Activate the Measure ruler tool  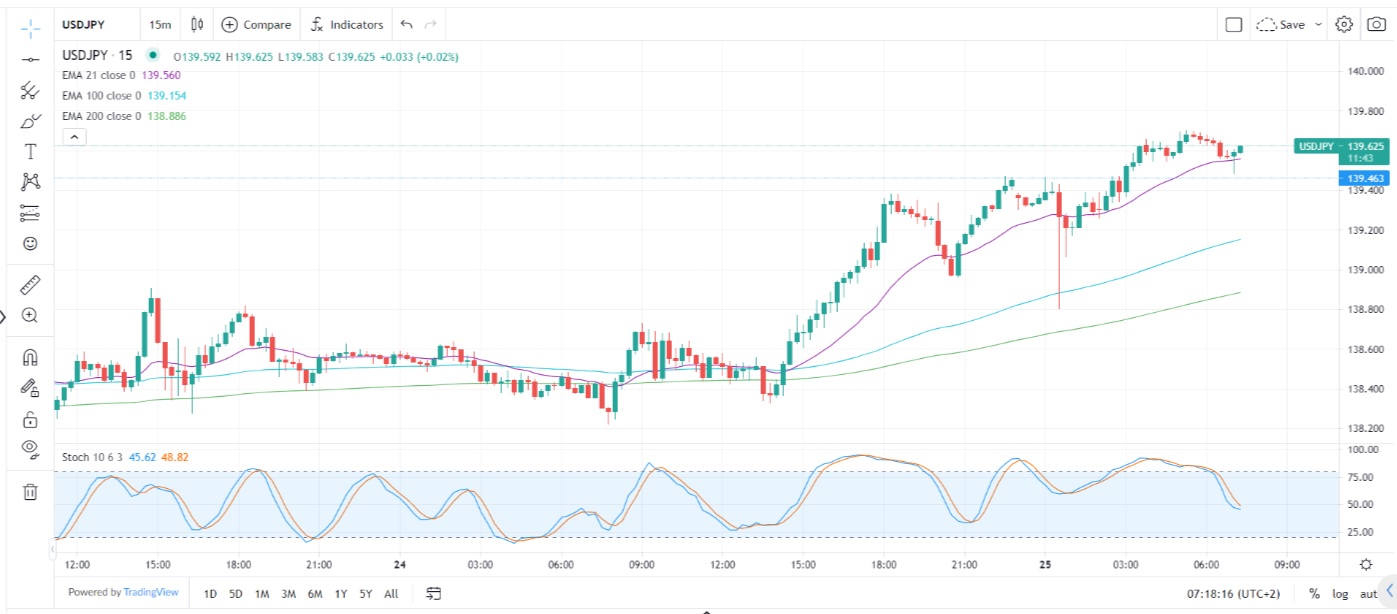tap(30, 284)
